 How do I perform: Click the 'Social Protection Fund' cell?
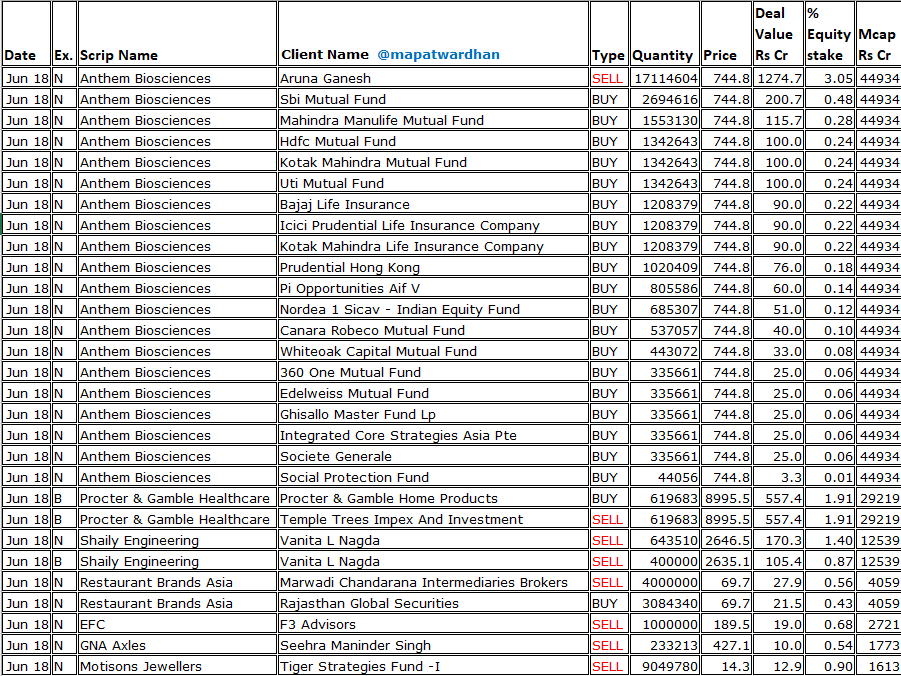click(433, 477)
